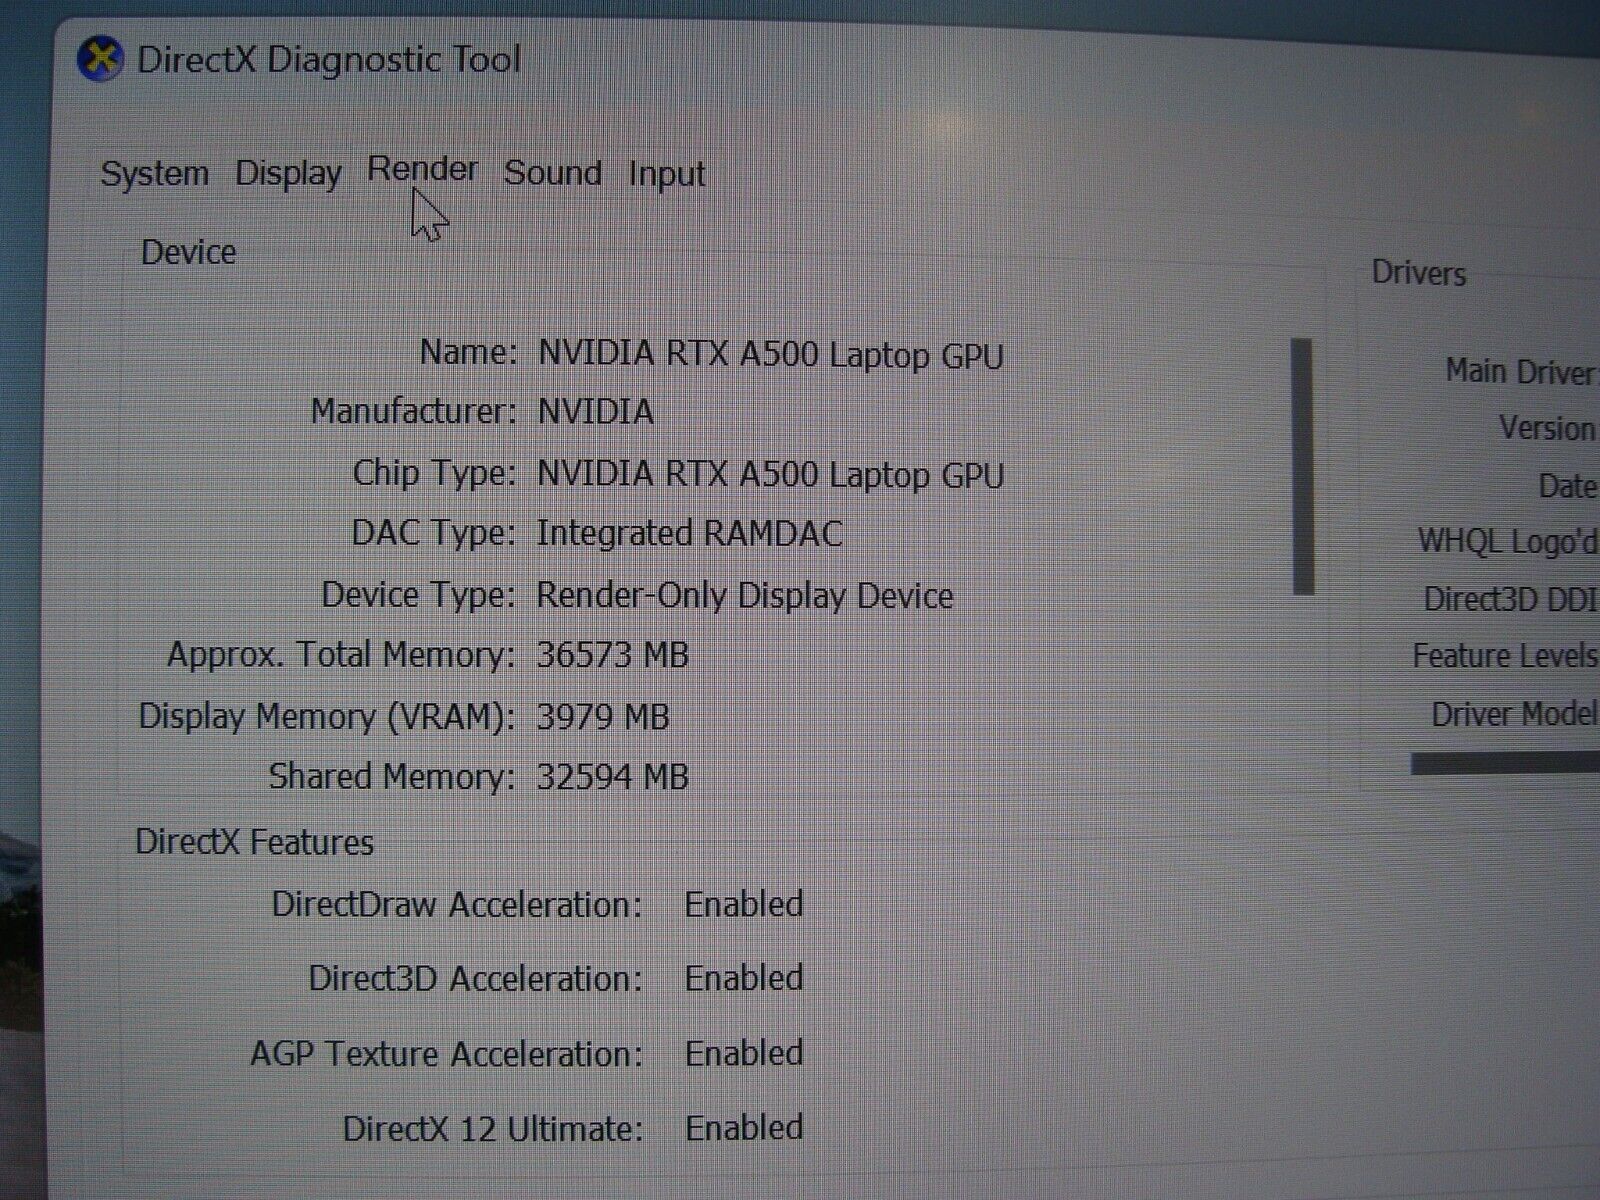The height and width of the screenshot is (1200, 1600).
Task: Click the Device Type label
Action: click(x=418, y=595)
